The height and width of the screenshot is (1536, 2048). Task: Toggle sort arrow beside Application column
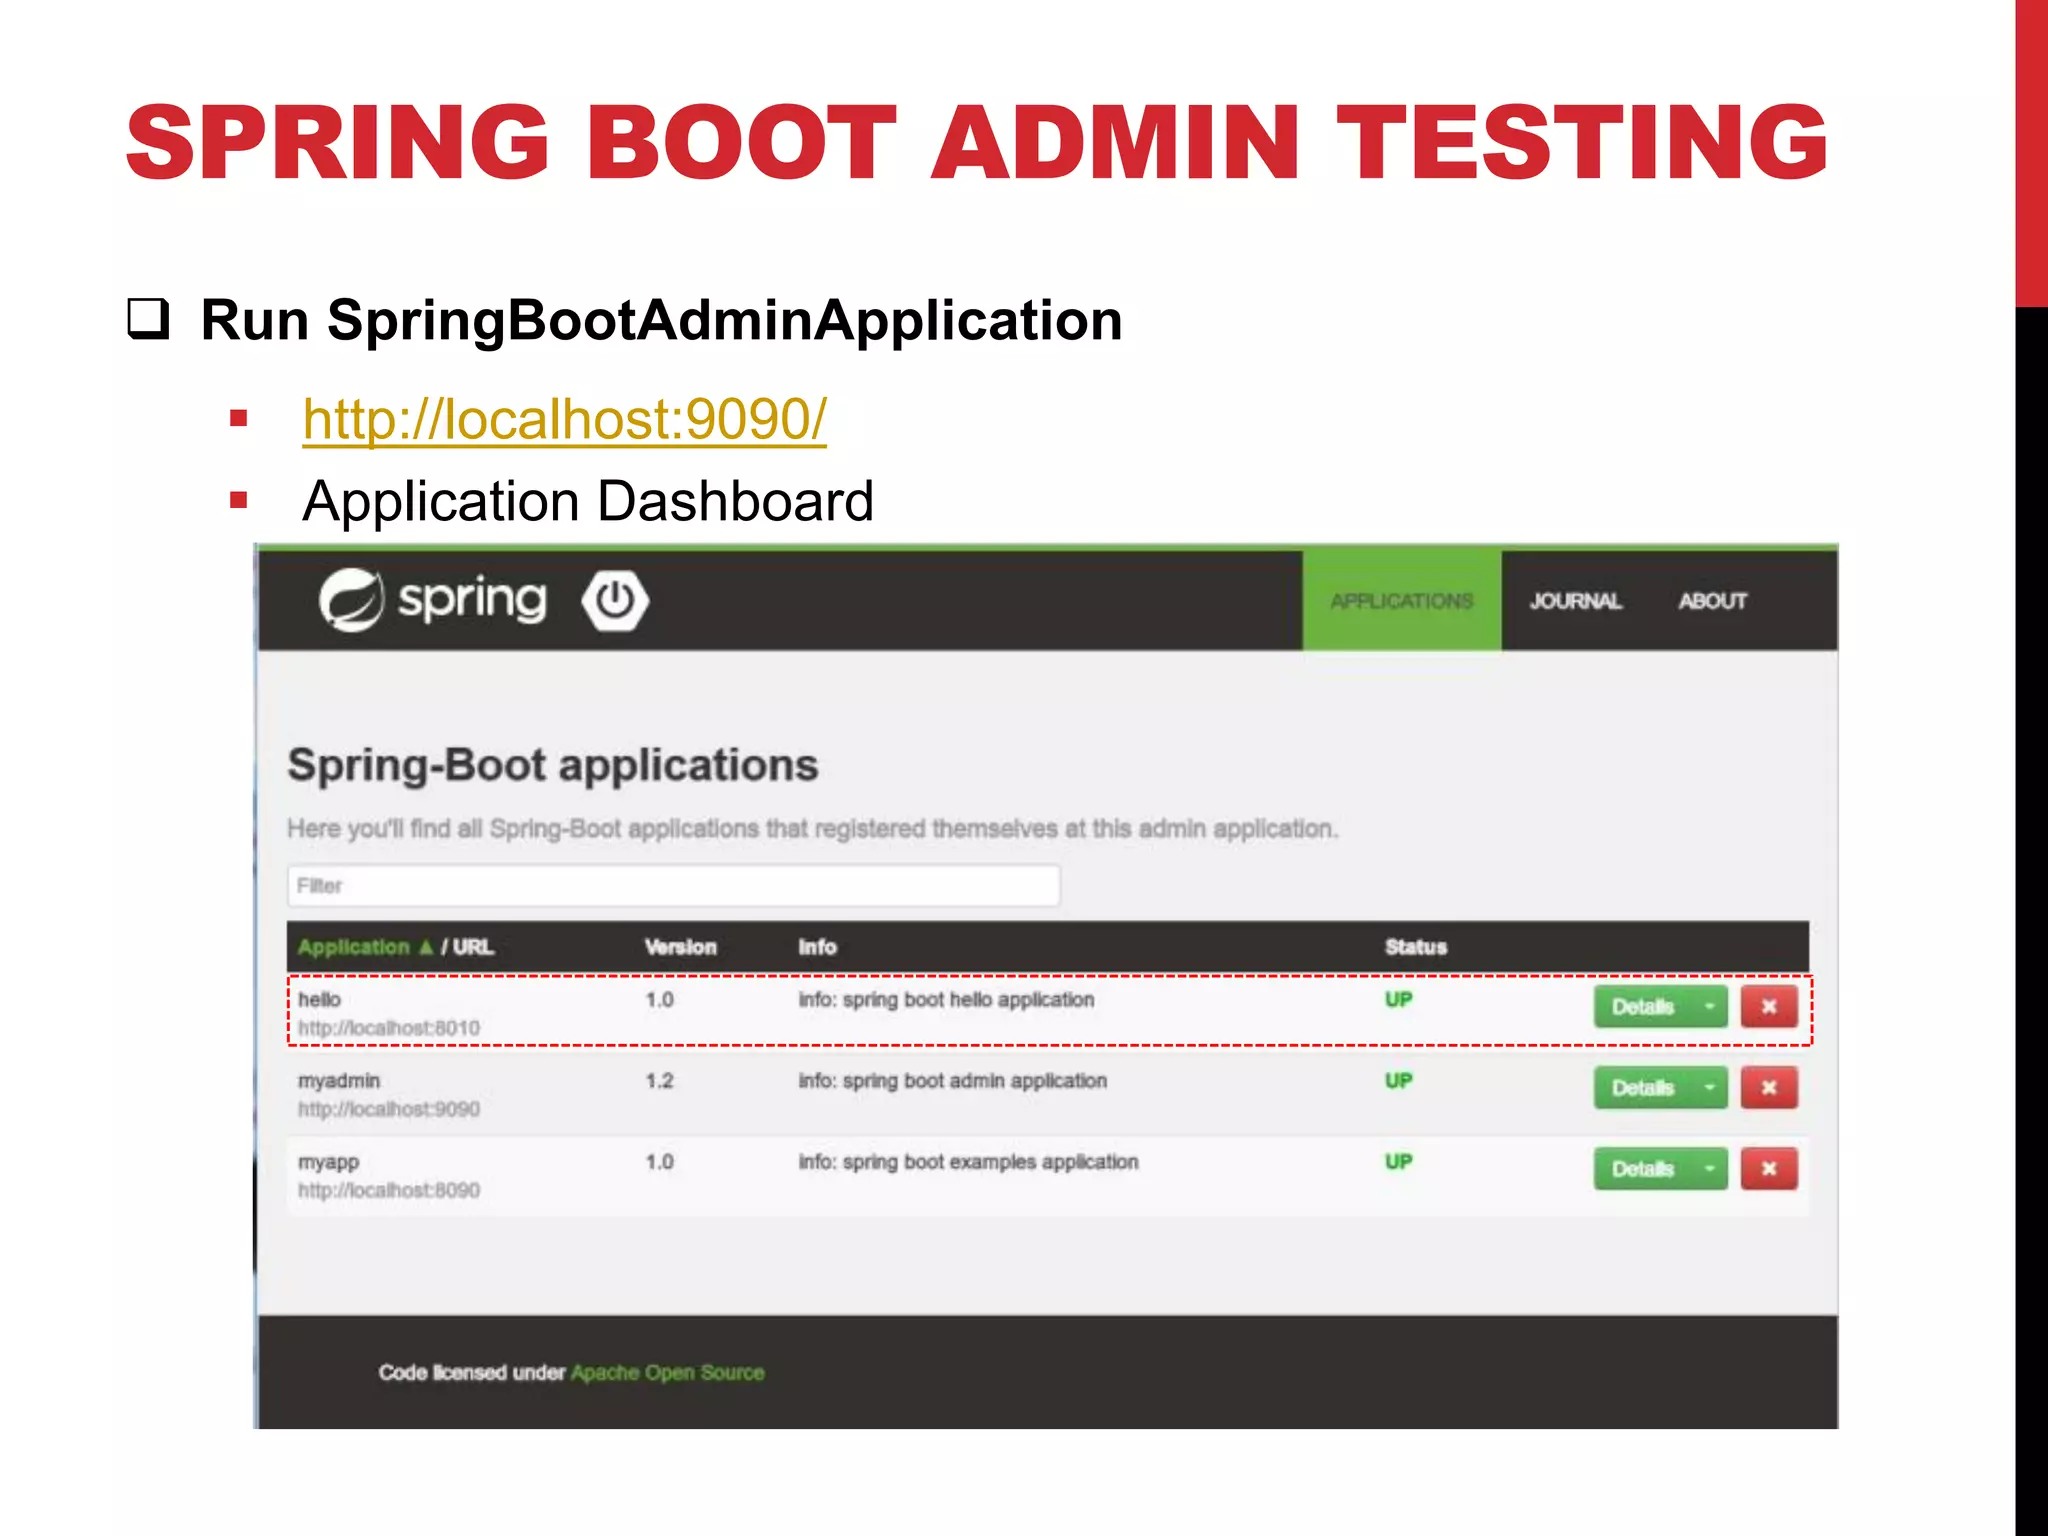[427, 947]
